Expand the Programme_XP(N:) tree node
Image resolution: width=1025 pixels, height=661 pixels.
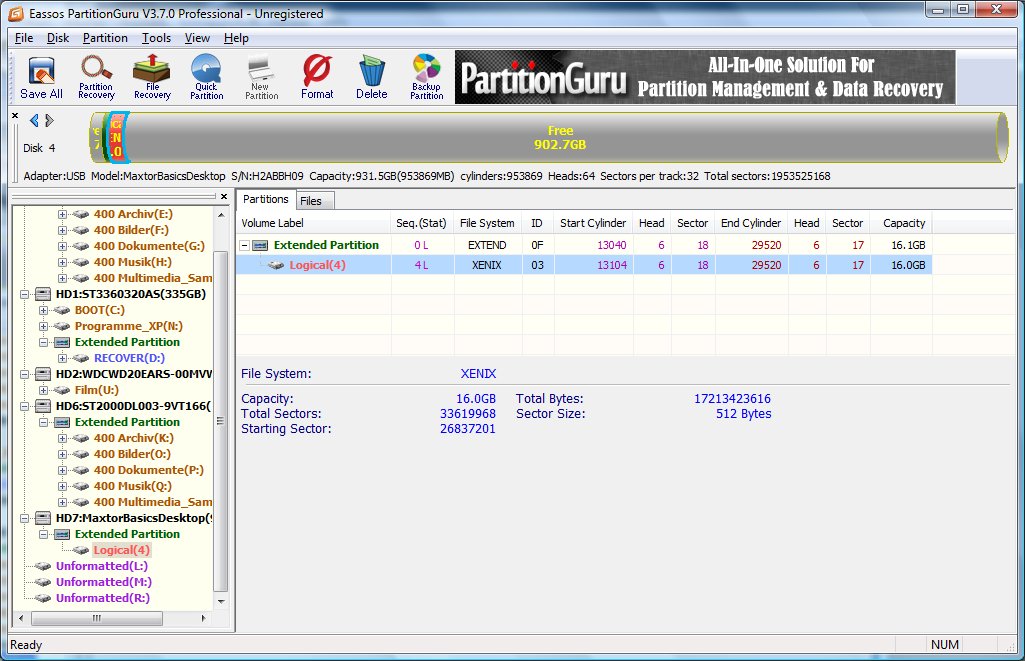pyautogui.click(x=43, y=326)
